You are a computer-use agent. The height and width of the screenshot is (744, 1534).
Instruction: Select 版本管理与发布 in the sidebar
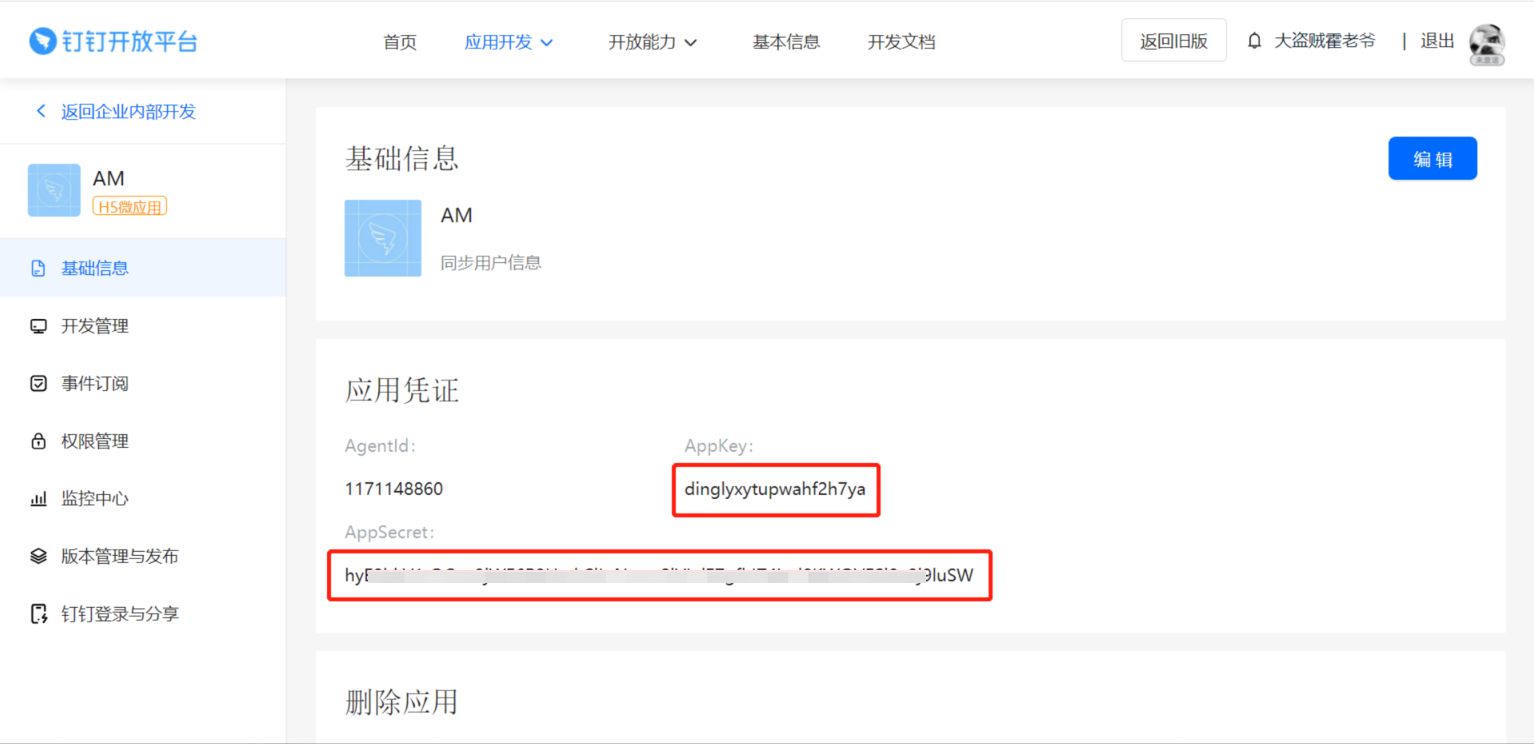[118, 556]
